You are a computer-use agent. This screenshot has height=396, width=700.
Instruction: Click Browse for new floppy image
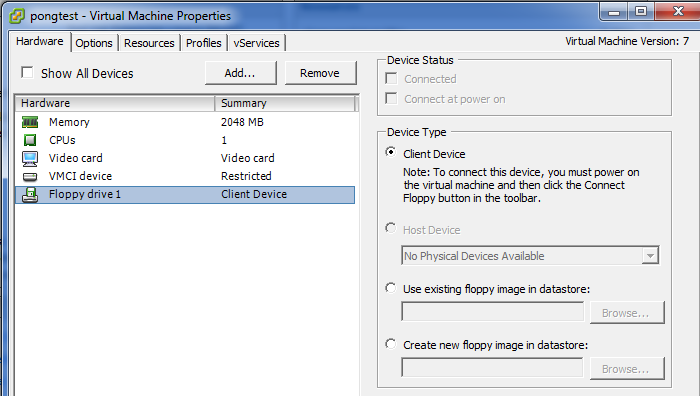point(627,369)
